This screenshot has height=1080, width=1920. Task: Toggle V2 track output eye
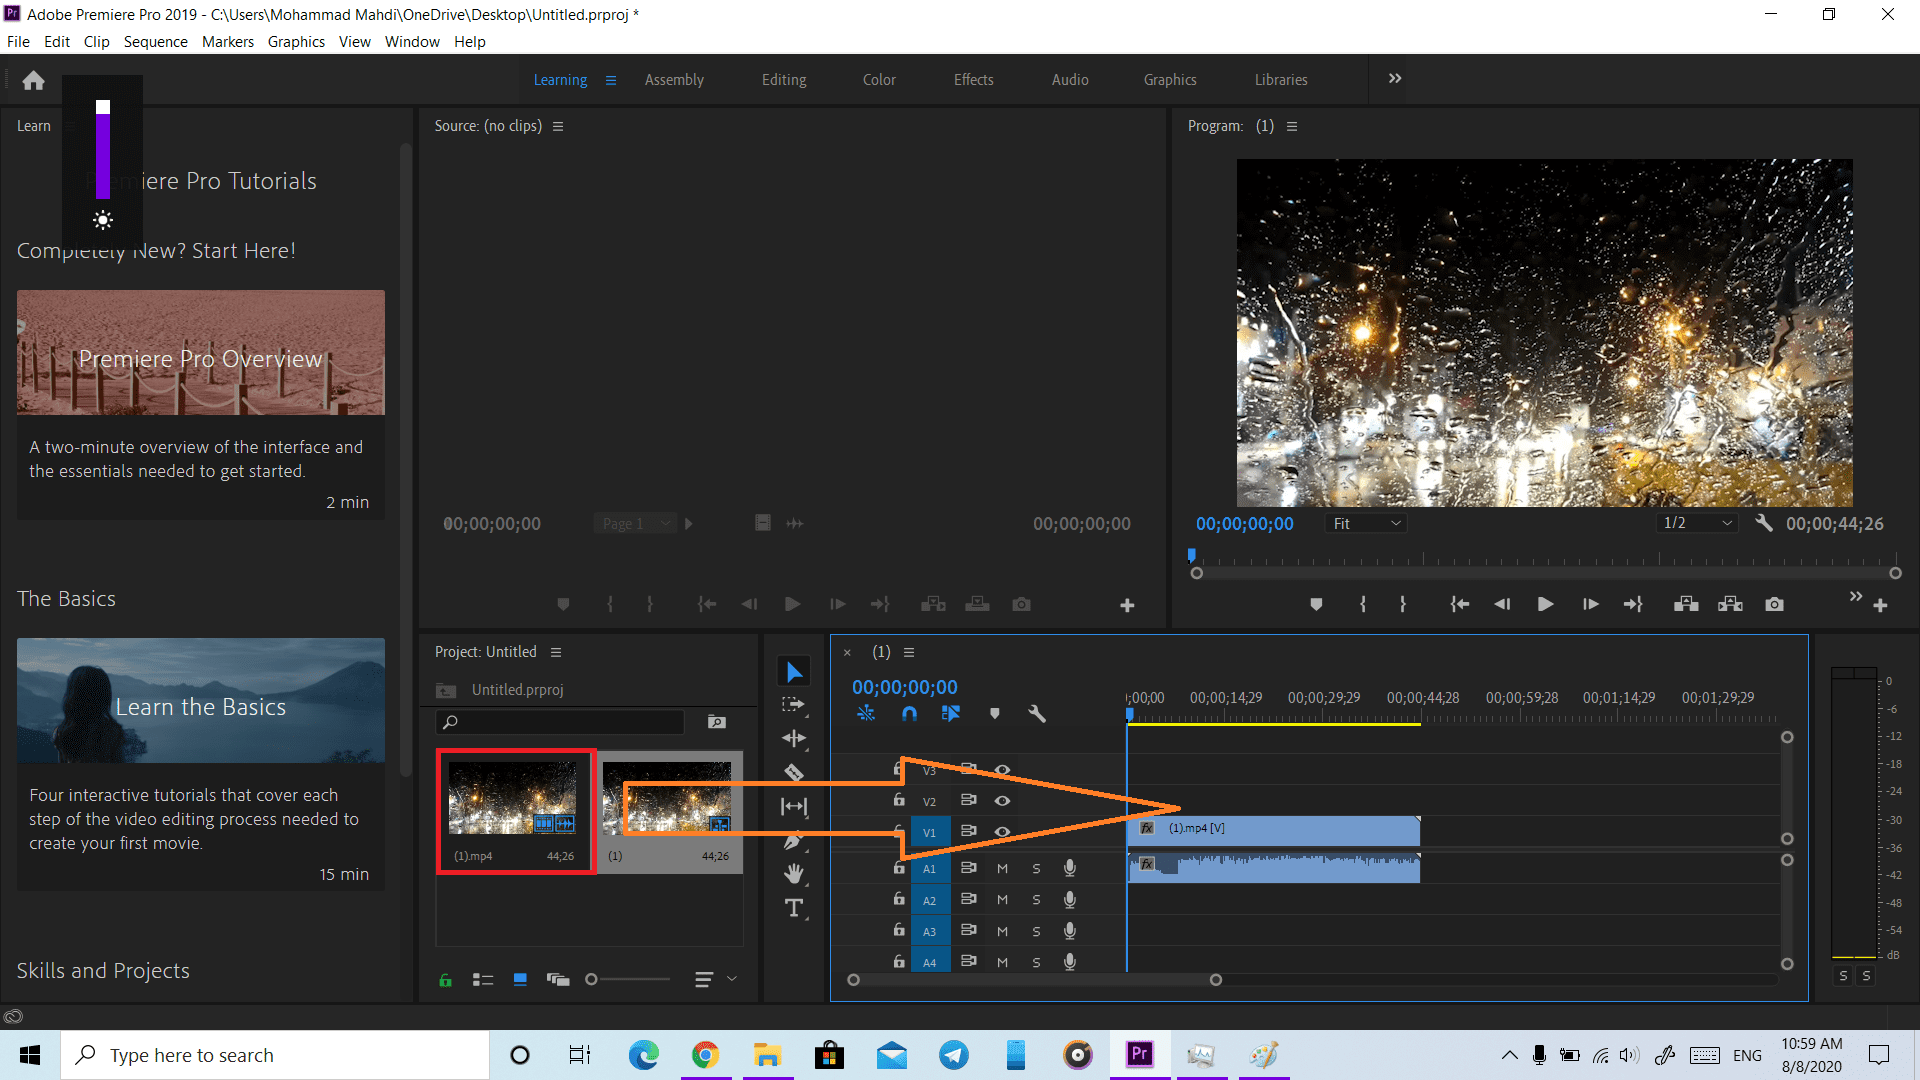[1002, 801]
